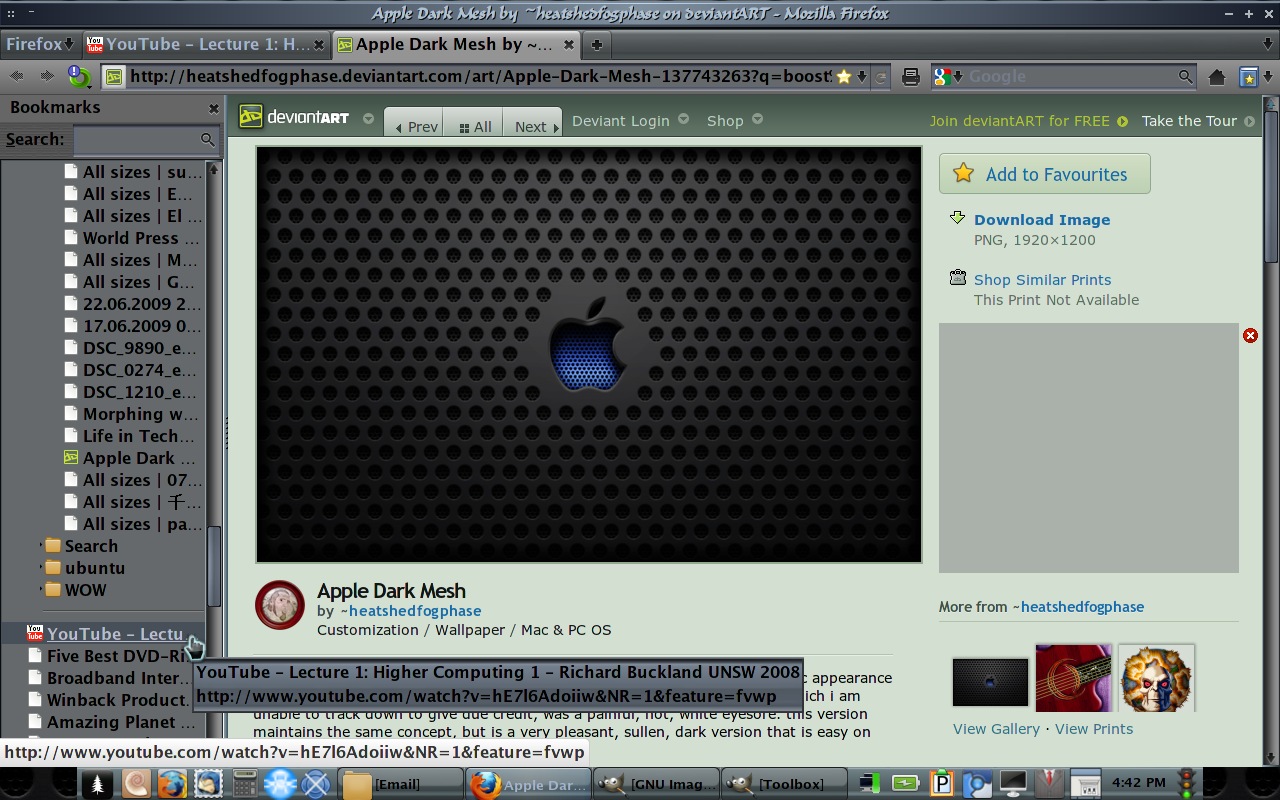
Task: Close the advertisement with red X
Action: point(1250,335)
